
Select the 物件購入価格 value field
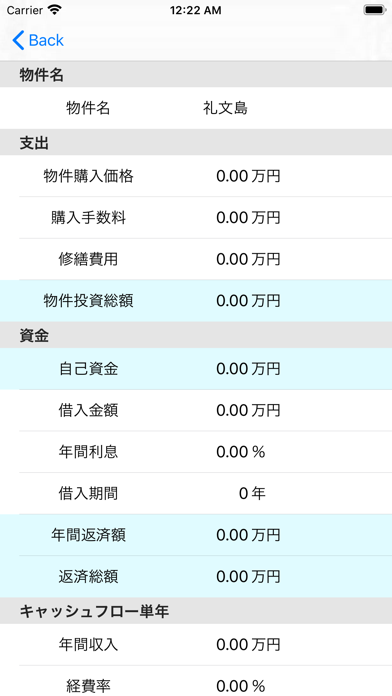coord(248,176)
